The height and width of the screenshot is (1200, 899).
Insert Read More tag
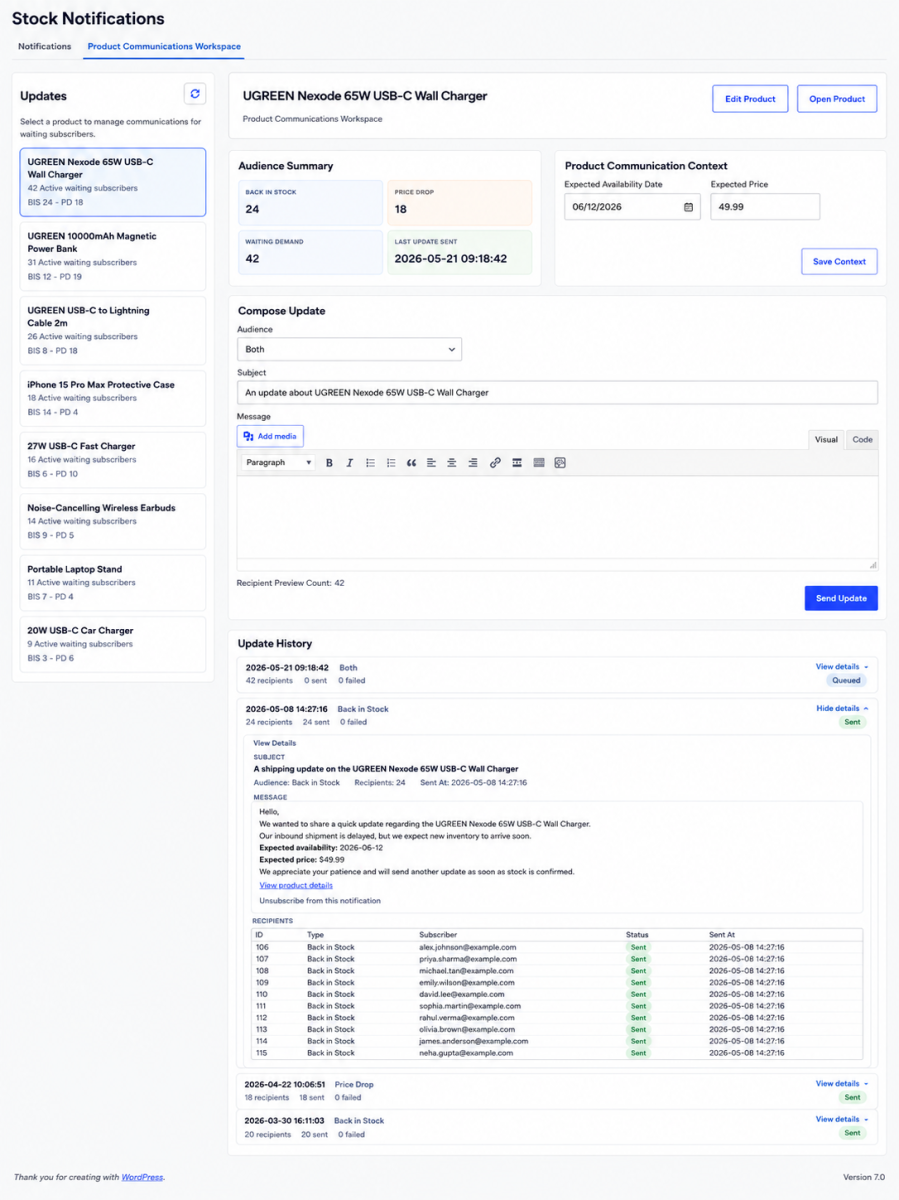click(x=517, y=463)
